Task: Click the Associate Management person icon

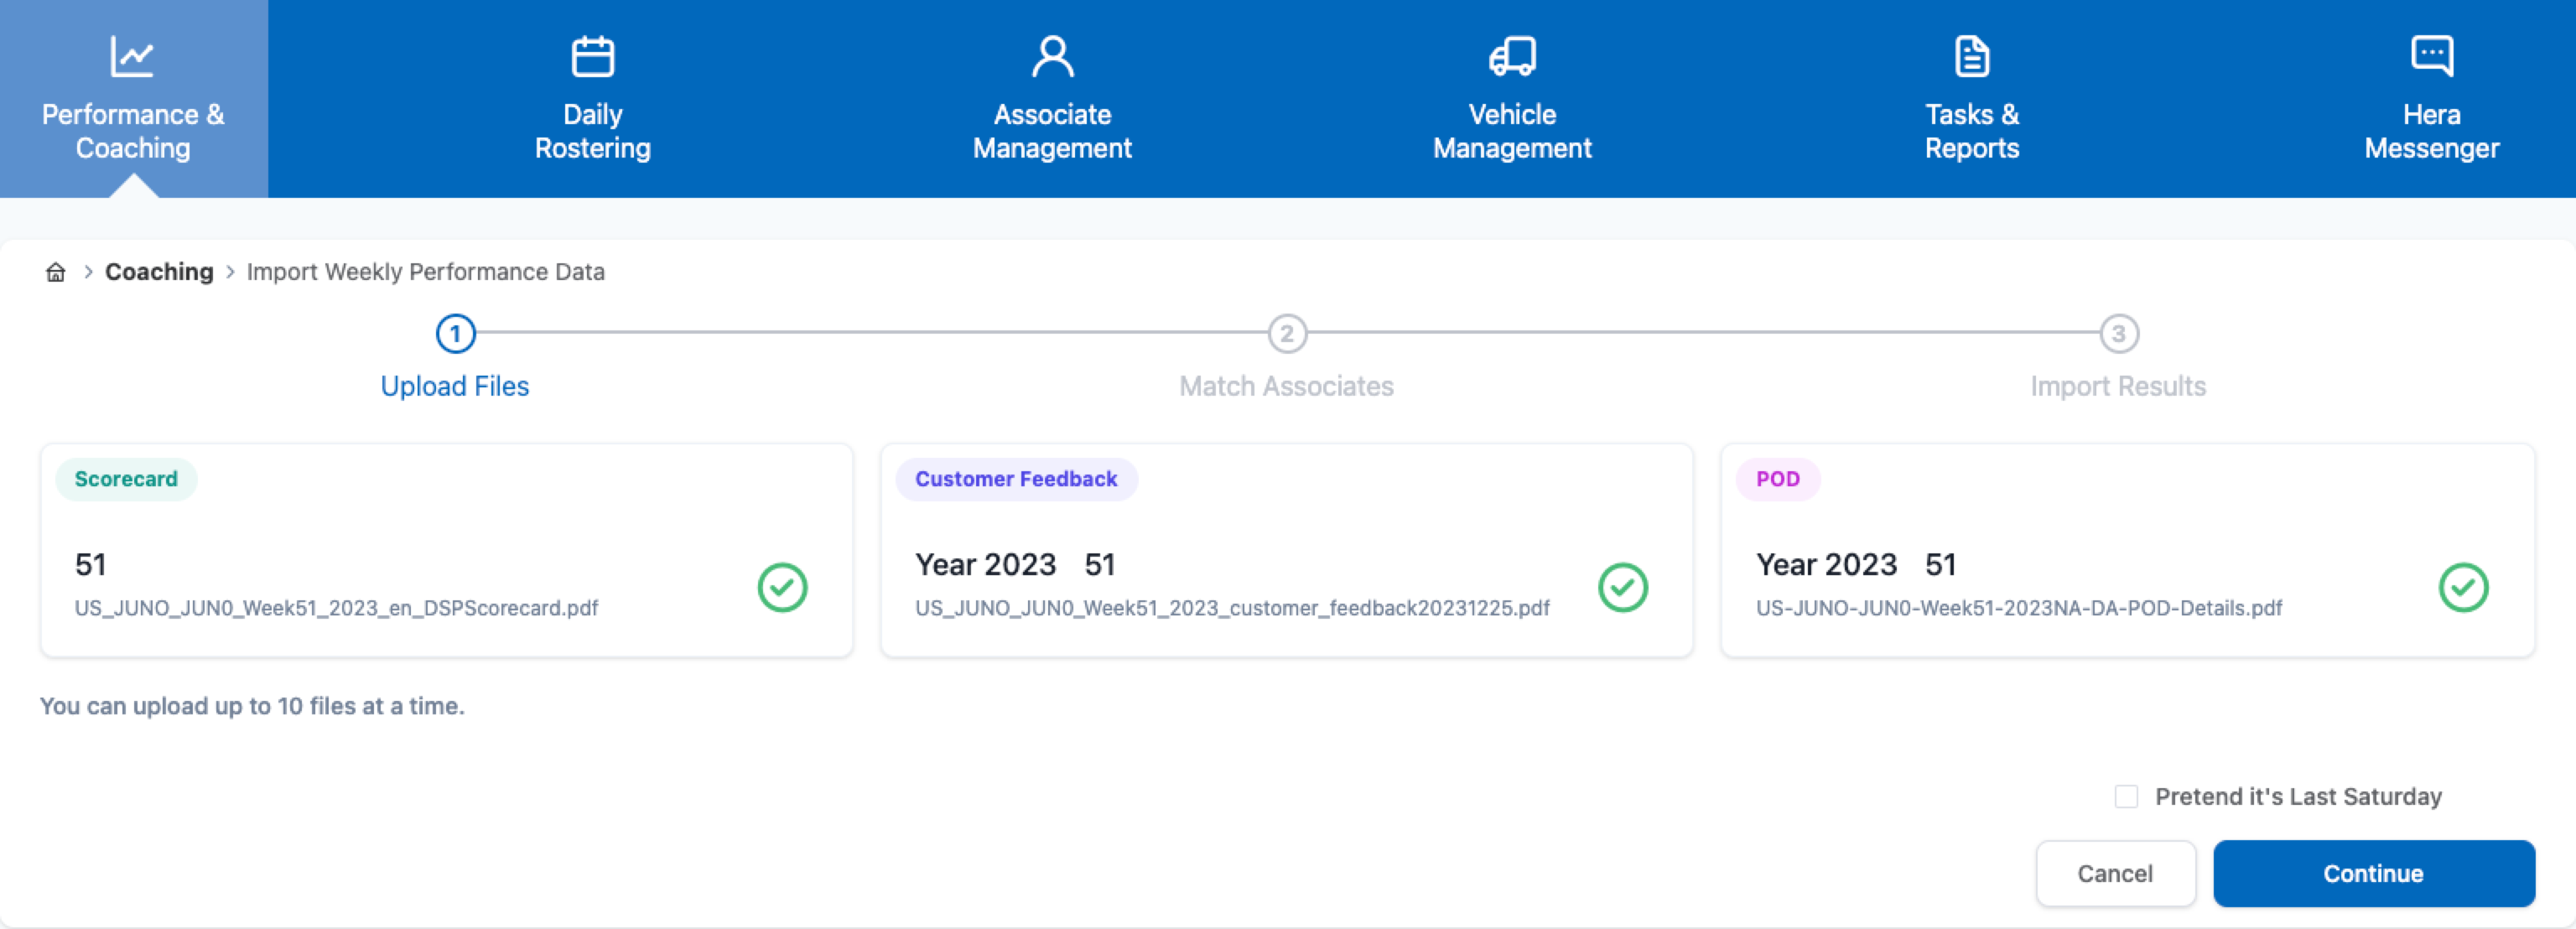Action: click(1052, 56)
